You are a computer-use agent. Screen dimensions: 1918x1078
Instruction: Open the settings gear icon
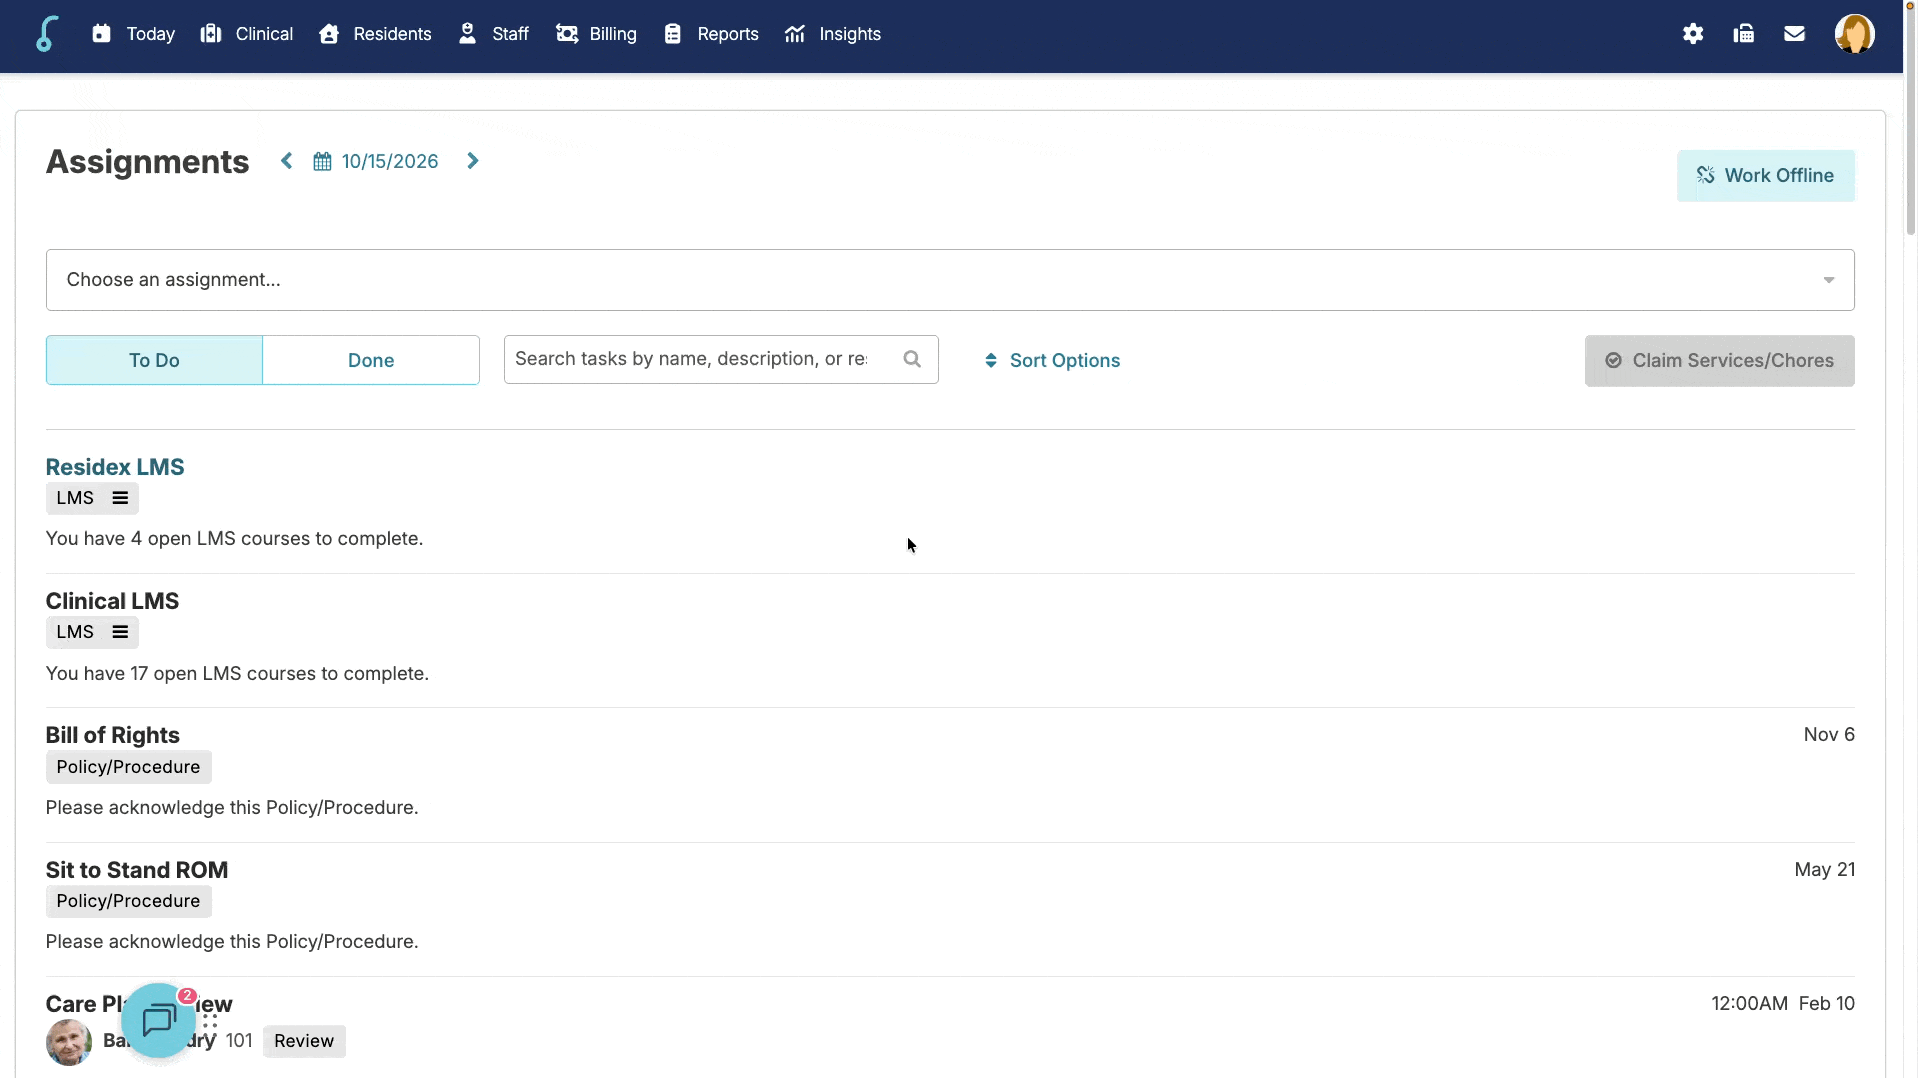pyautogui.click(x=1692, y=34)
